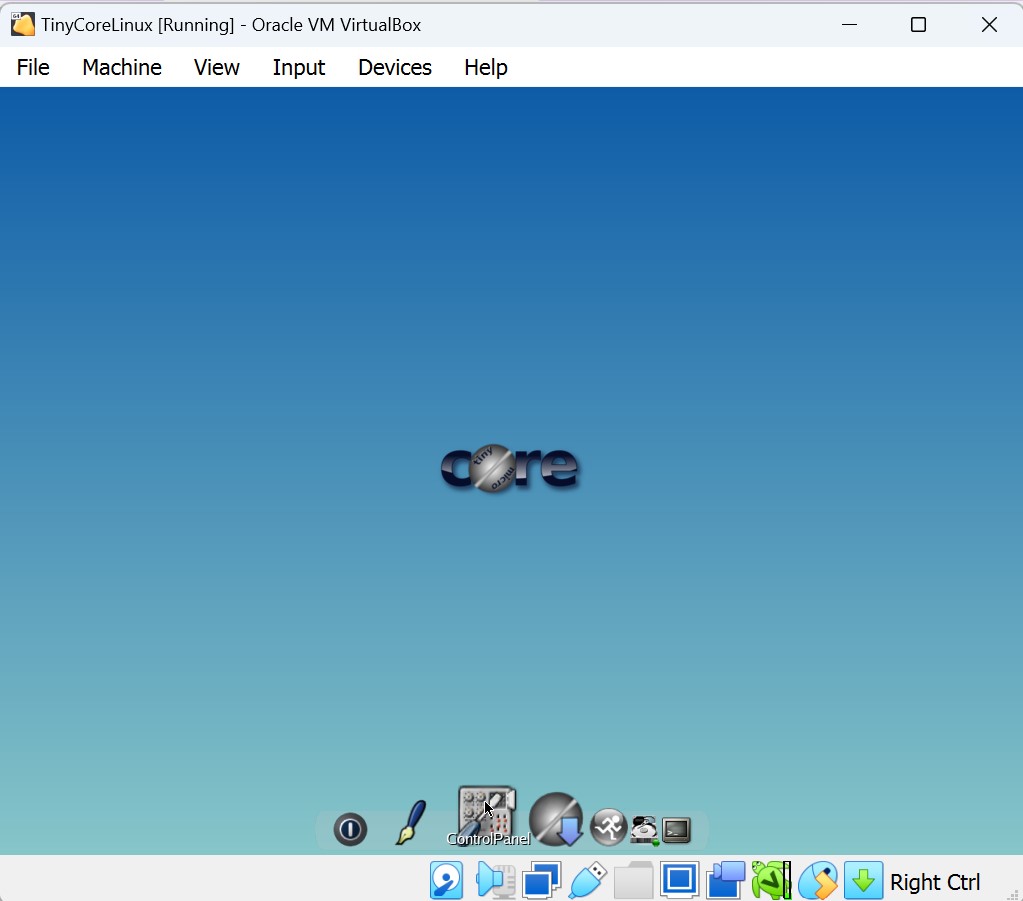
Task: Open the View menu
Action: click(217, 67)
